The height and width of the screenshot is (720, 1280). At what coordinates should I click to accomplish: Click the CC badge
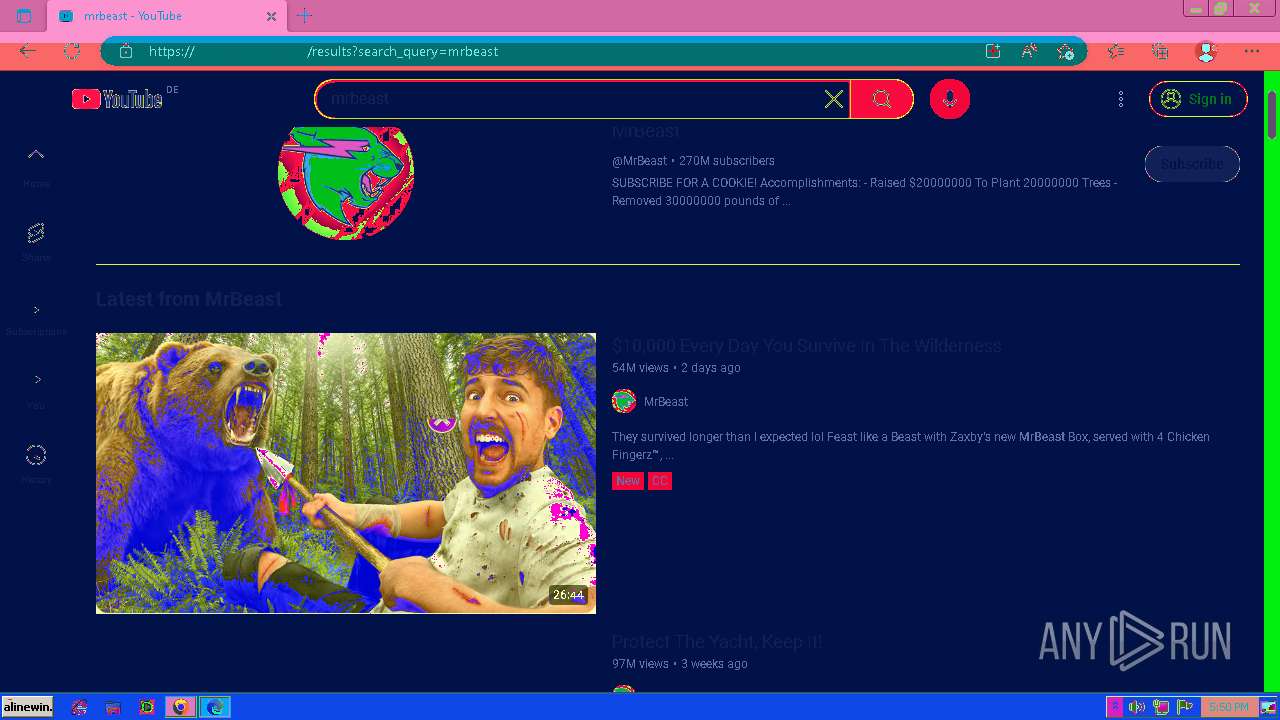(x=660, y=481)
